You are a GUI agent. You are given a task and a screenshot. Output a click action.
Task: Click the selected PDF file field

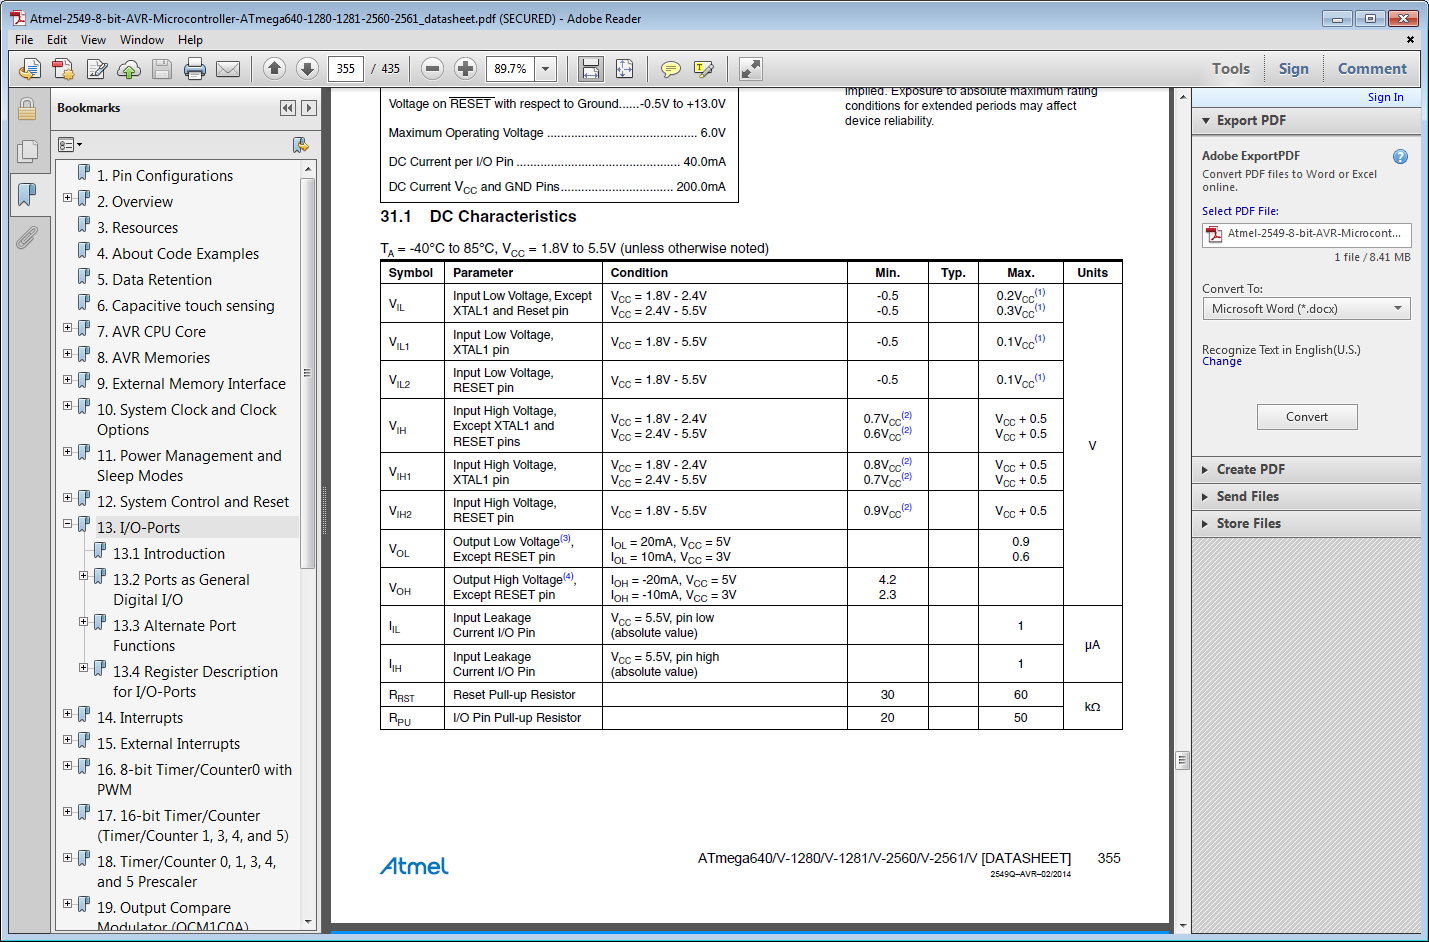pyautogui.click(x=1306, y=234)
